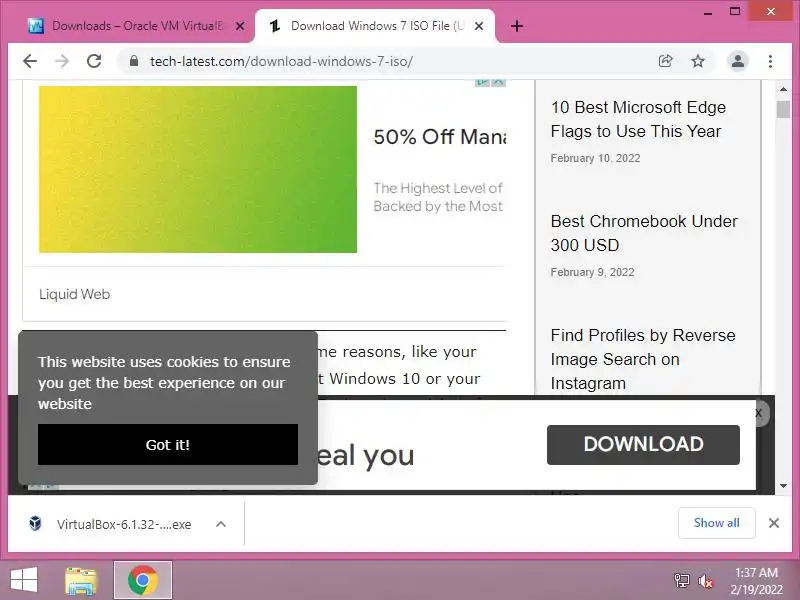
Task: Open the Chrome three-dot menu
Action: [x=770, y=61]
